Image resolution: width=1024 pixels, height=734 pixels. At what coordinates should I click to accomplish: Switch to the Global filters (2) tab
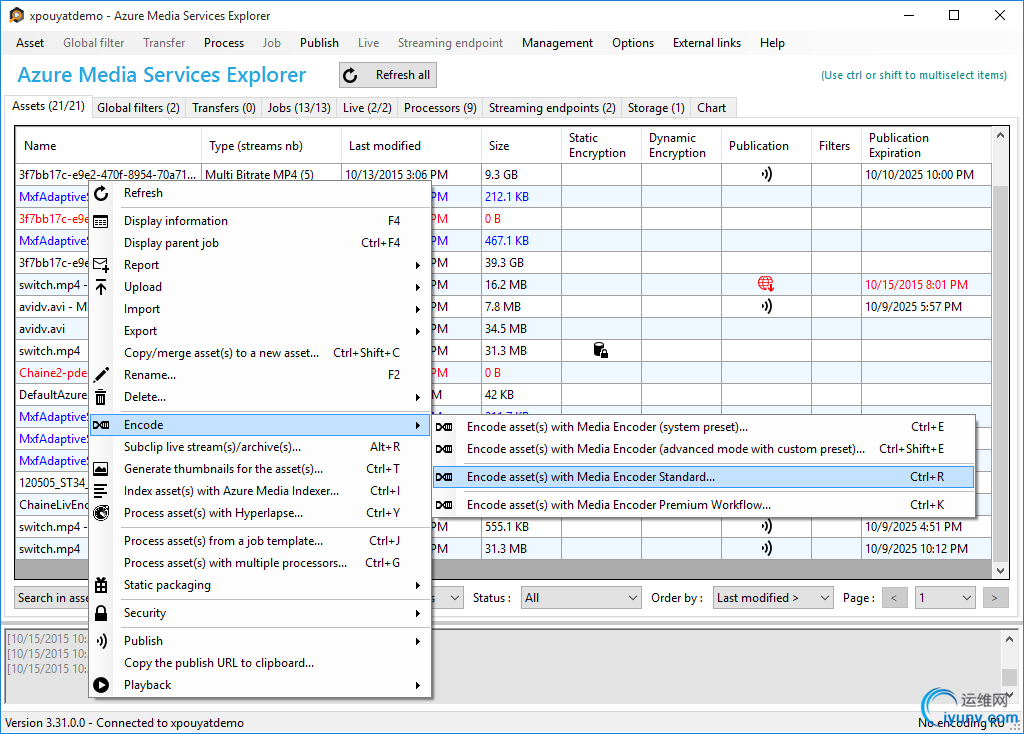(x=138, y=108)
